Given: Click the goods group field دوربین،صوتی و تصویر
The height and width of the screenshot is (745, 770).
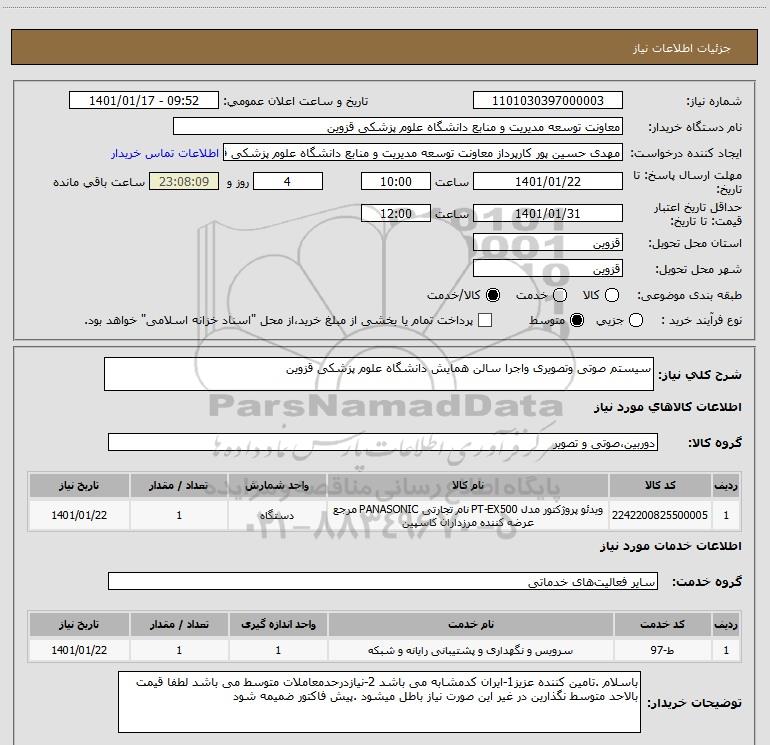Looking at the screenshot, I should (383, 442).
